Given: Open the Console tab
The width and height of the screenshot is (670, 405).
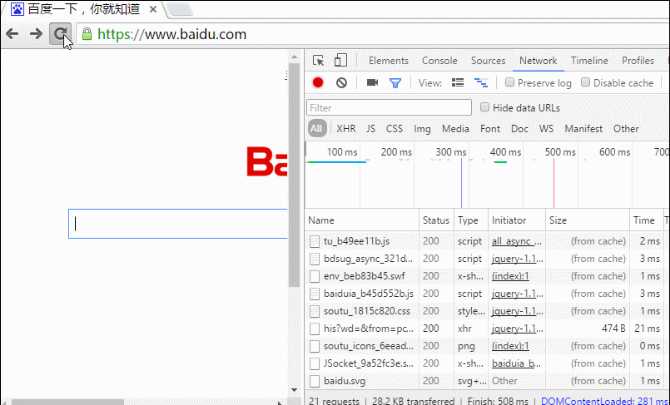Looking at the screenshot, I should pyautogui.click(x=440, y=61).
